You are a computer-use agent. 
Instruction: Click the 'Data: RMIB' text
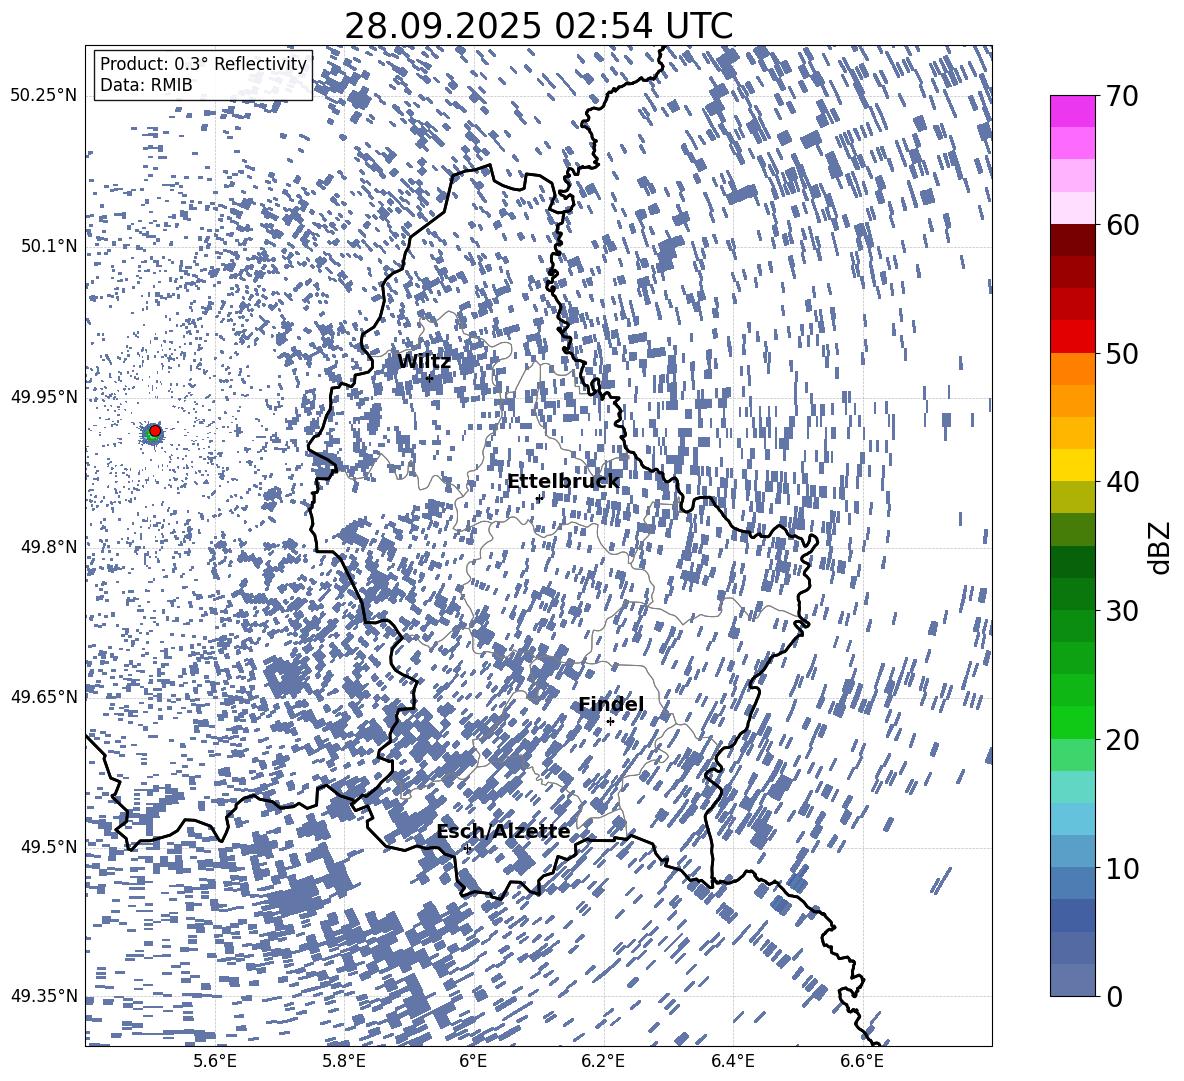146,85
